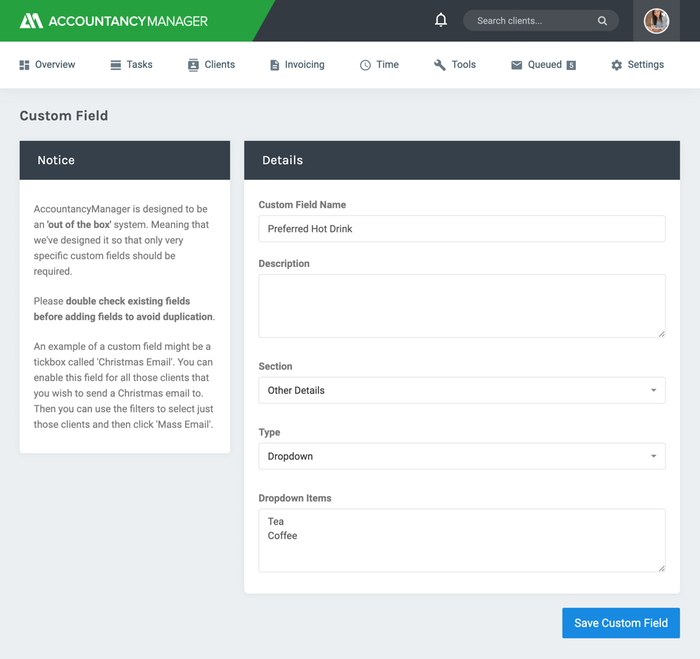The width and height of the screenshot is (700, 659).
Task: Click the Time clock icon
Action: coord(365,65)
